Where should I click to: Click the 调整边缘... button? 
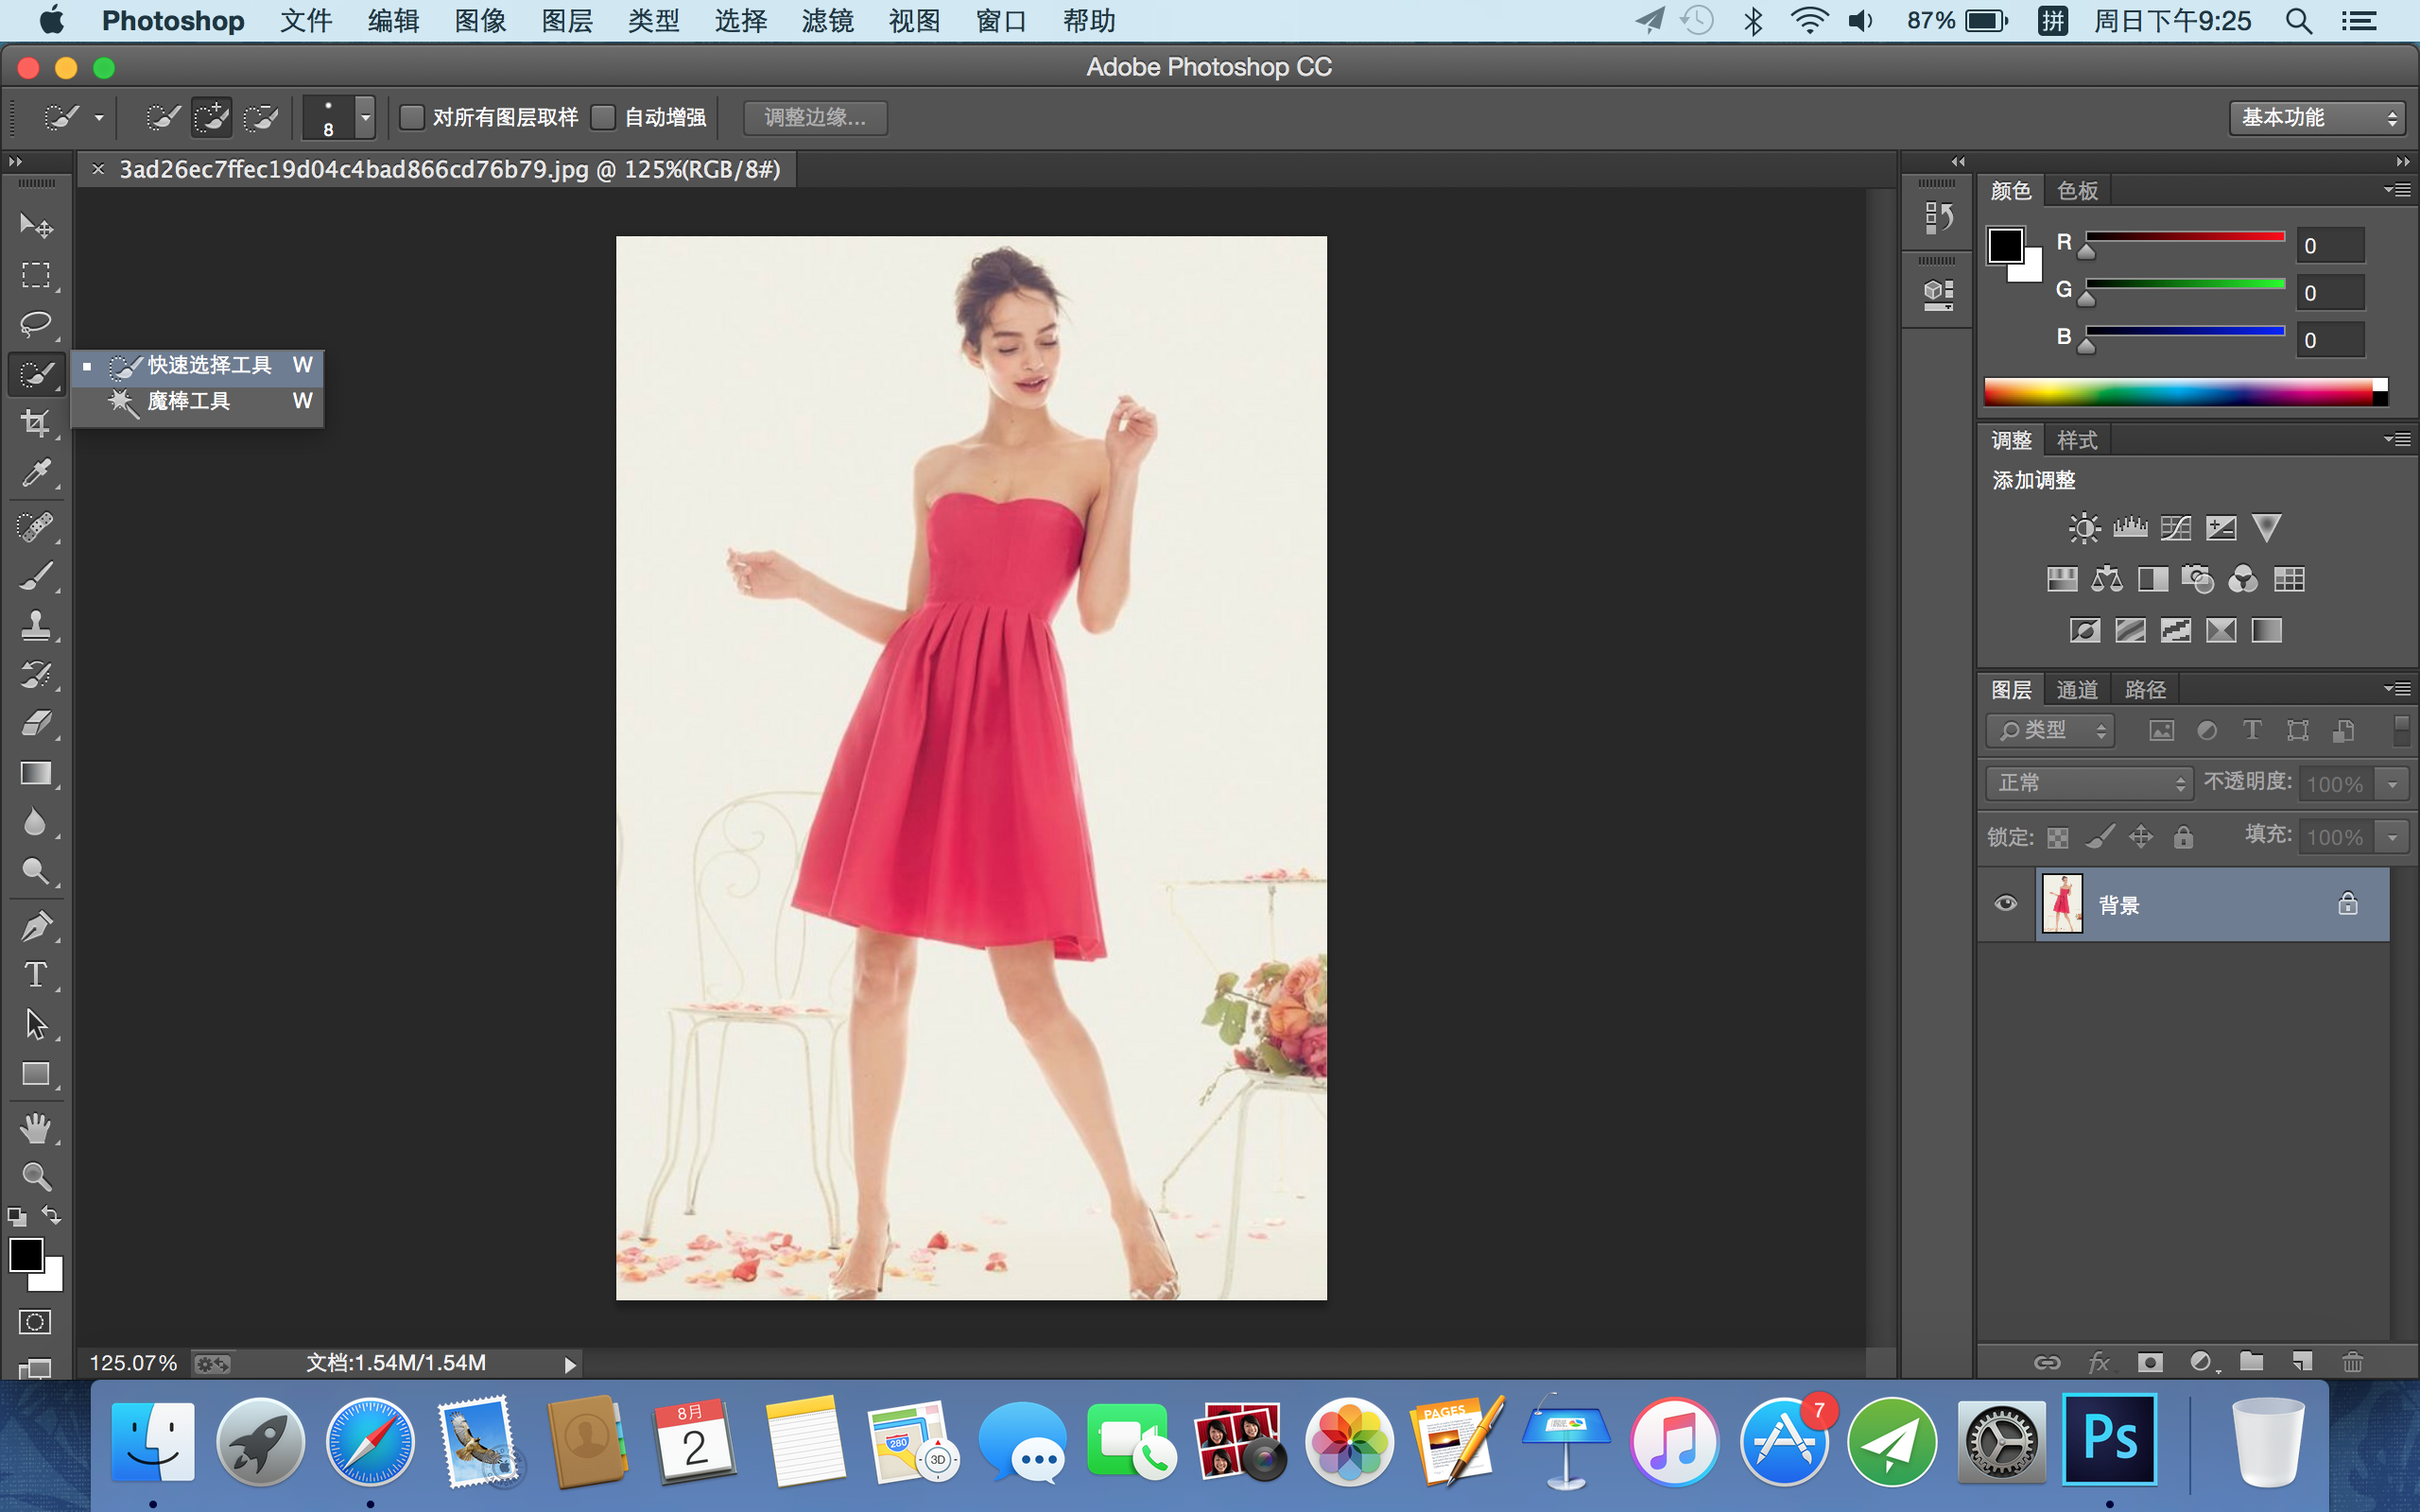click(x=815, y=117)
